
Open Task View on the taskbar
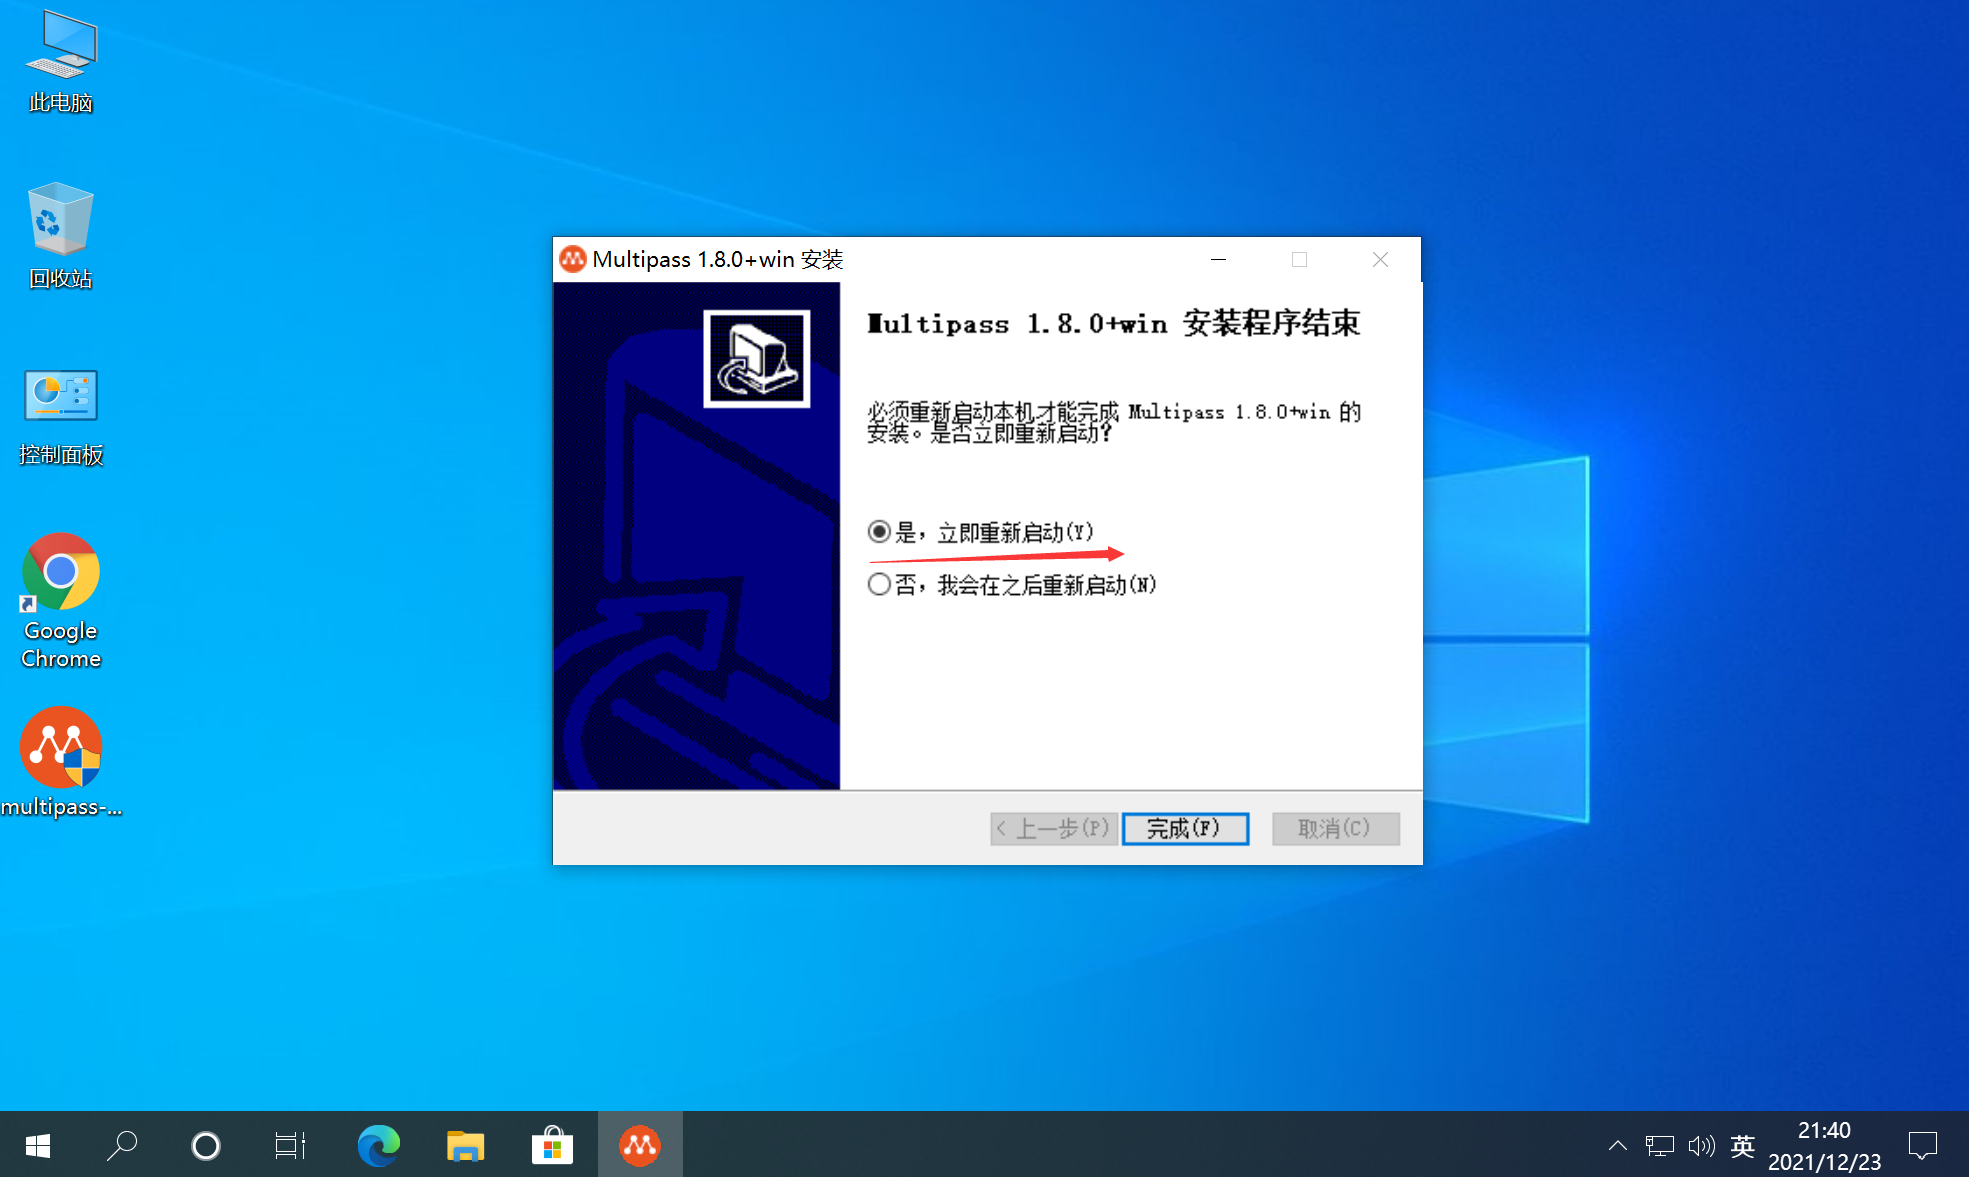[x=290, y=1145]
